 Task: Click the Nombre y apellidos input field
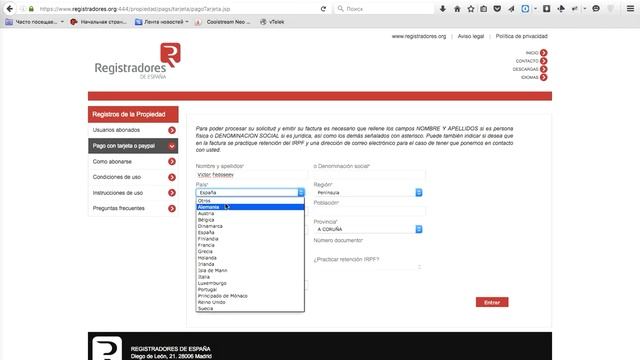point(251,175)
